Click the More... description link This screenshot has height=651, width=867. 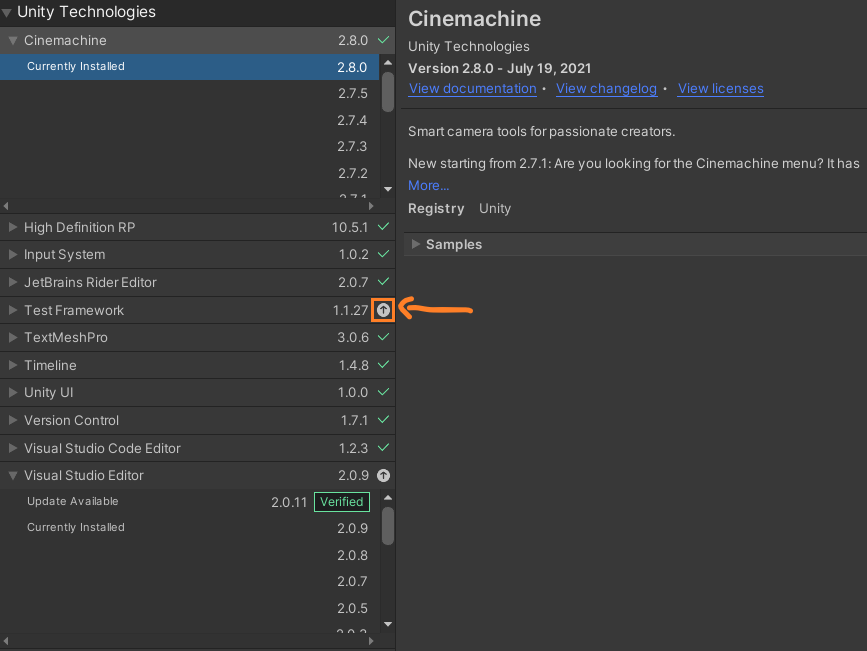(x=429, y=185)
